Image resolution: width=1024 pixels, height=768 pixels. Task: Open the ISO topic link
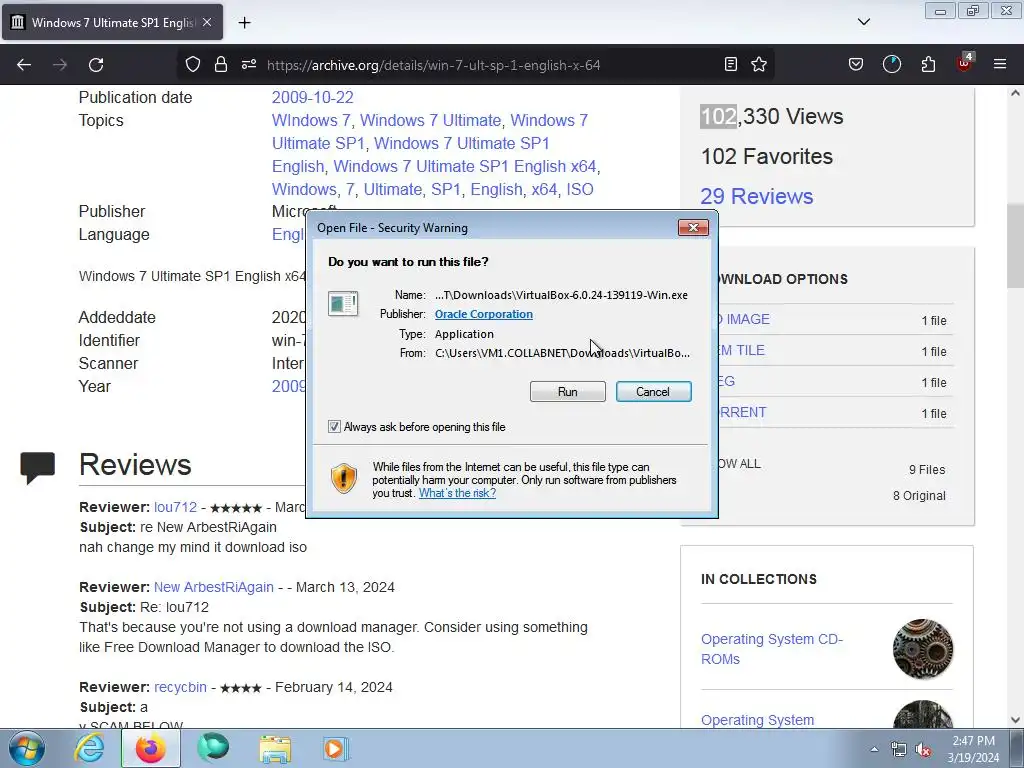tap(580, 189)
